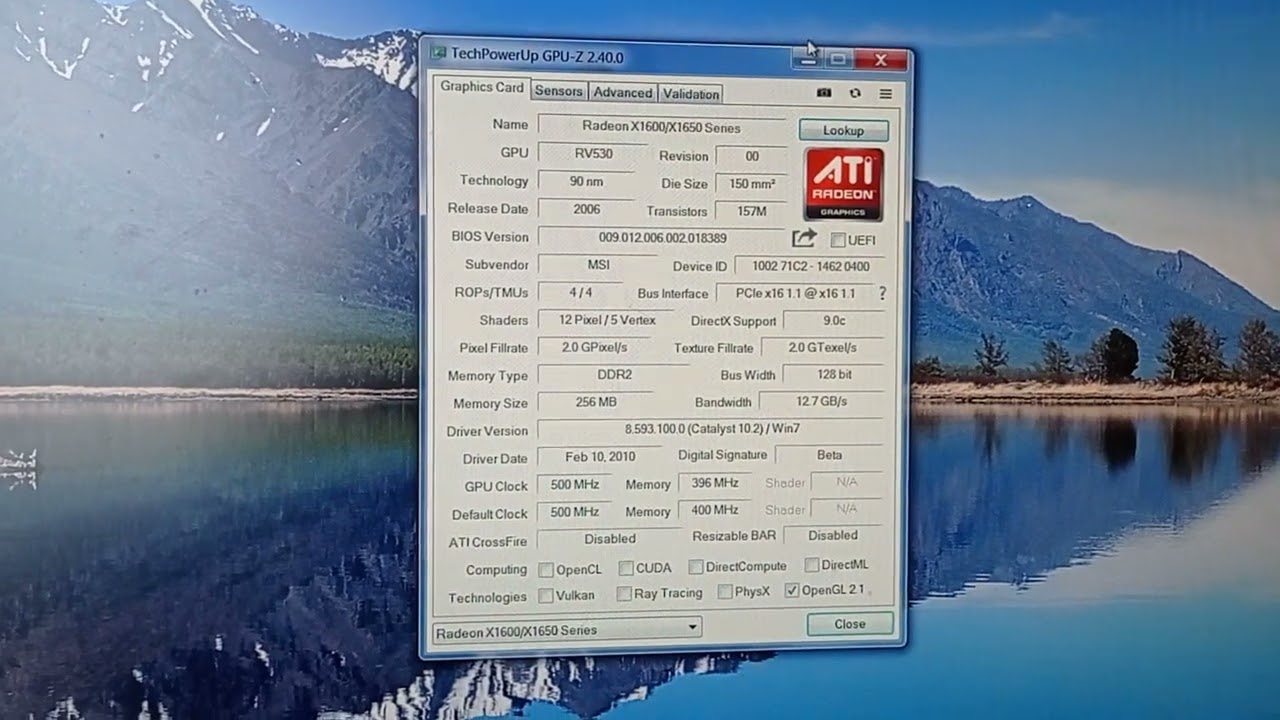Switch to the Sensors tab
1280x720 pixels.
(558, 91)
